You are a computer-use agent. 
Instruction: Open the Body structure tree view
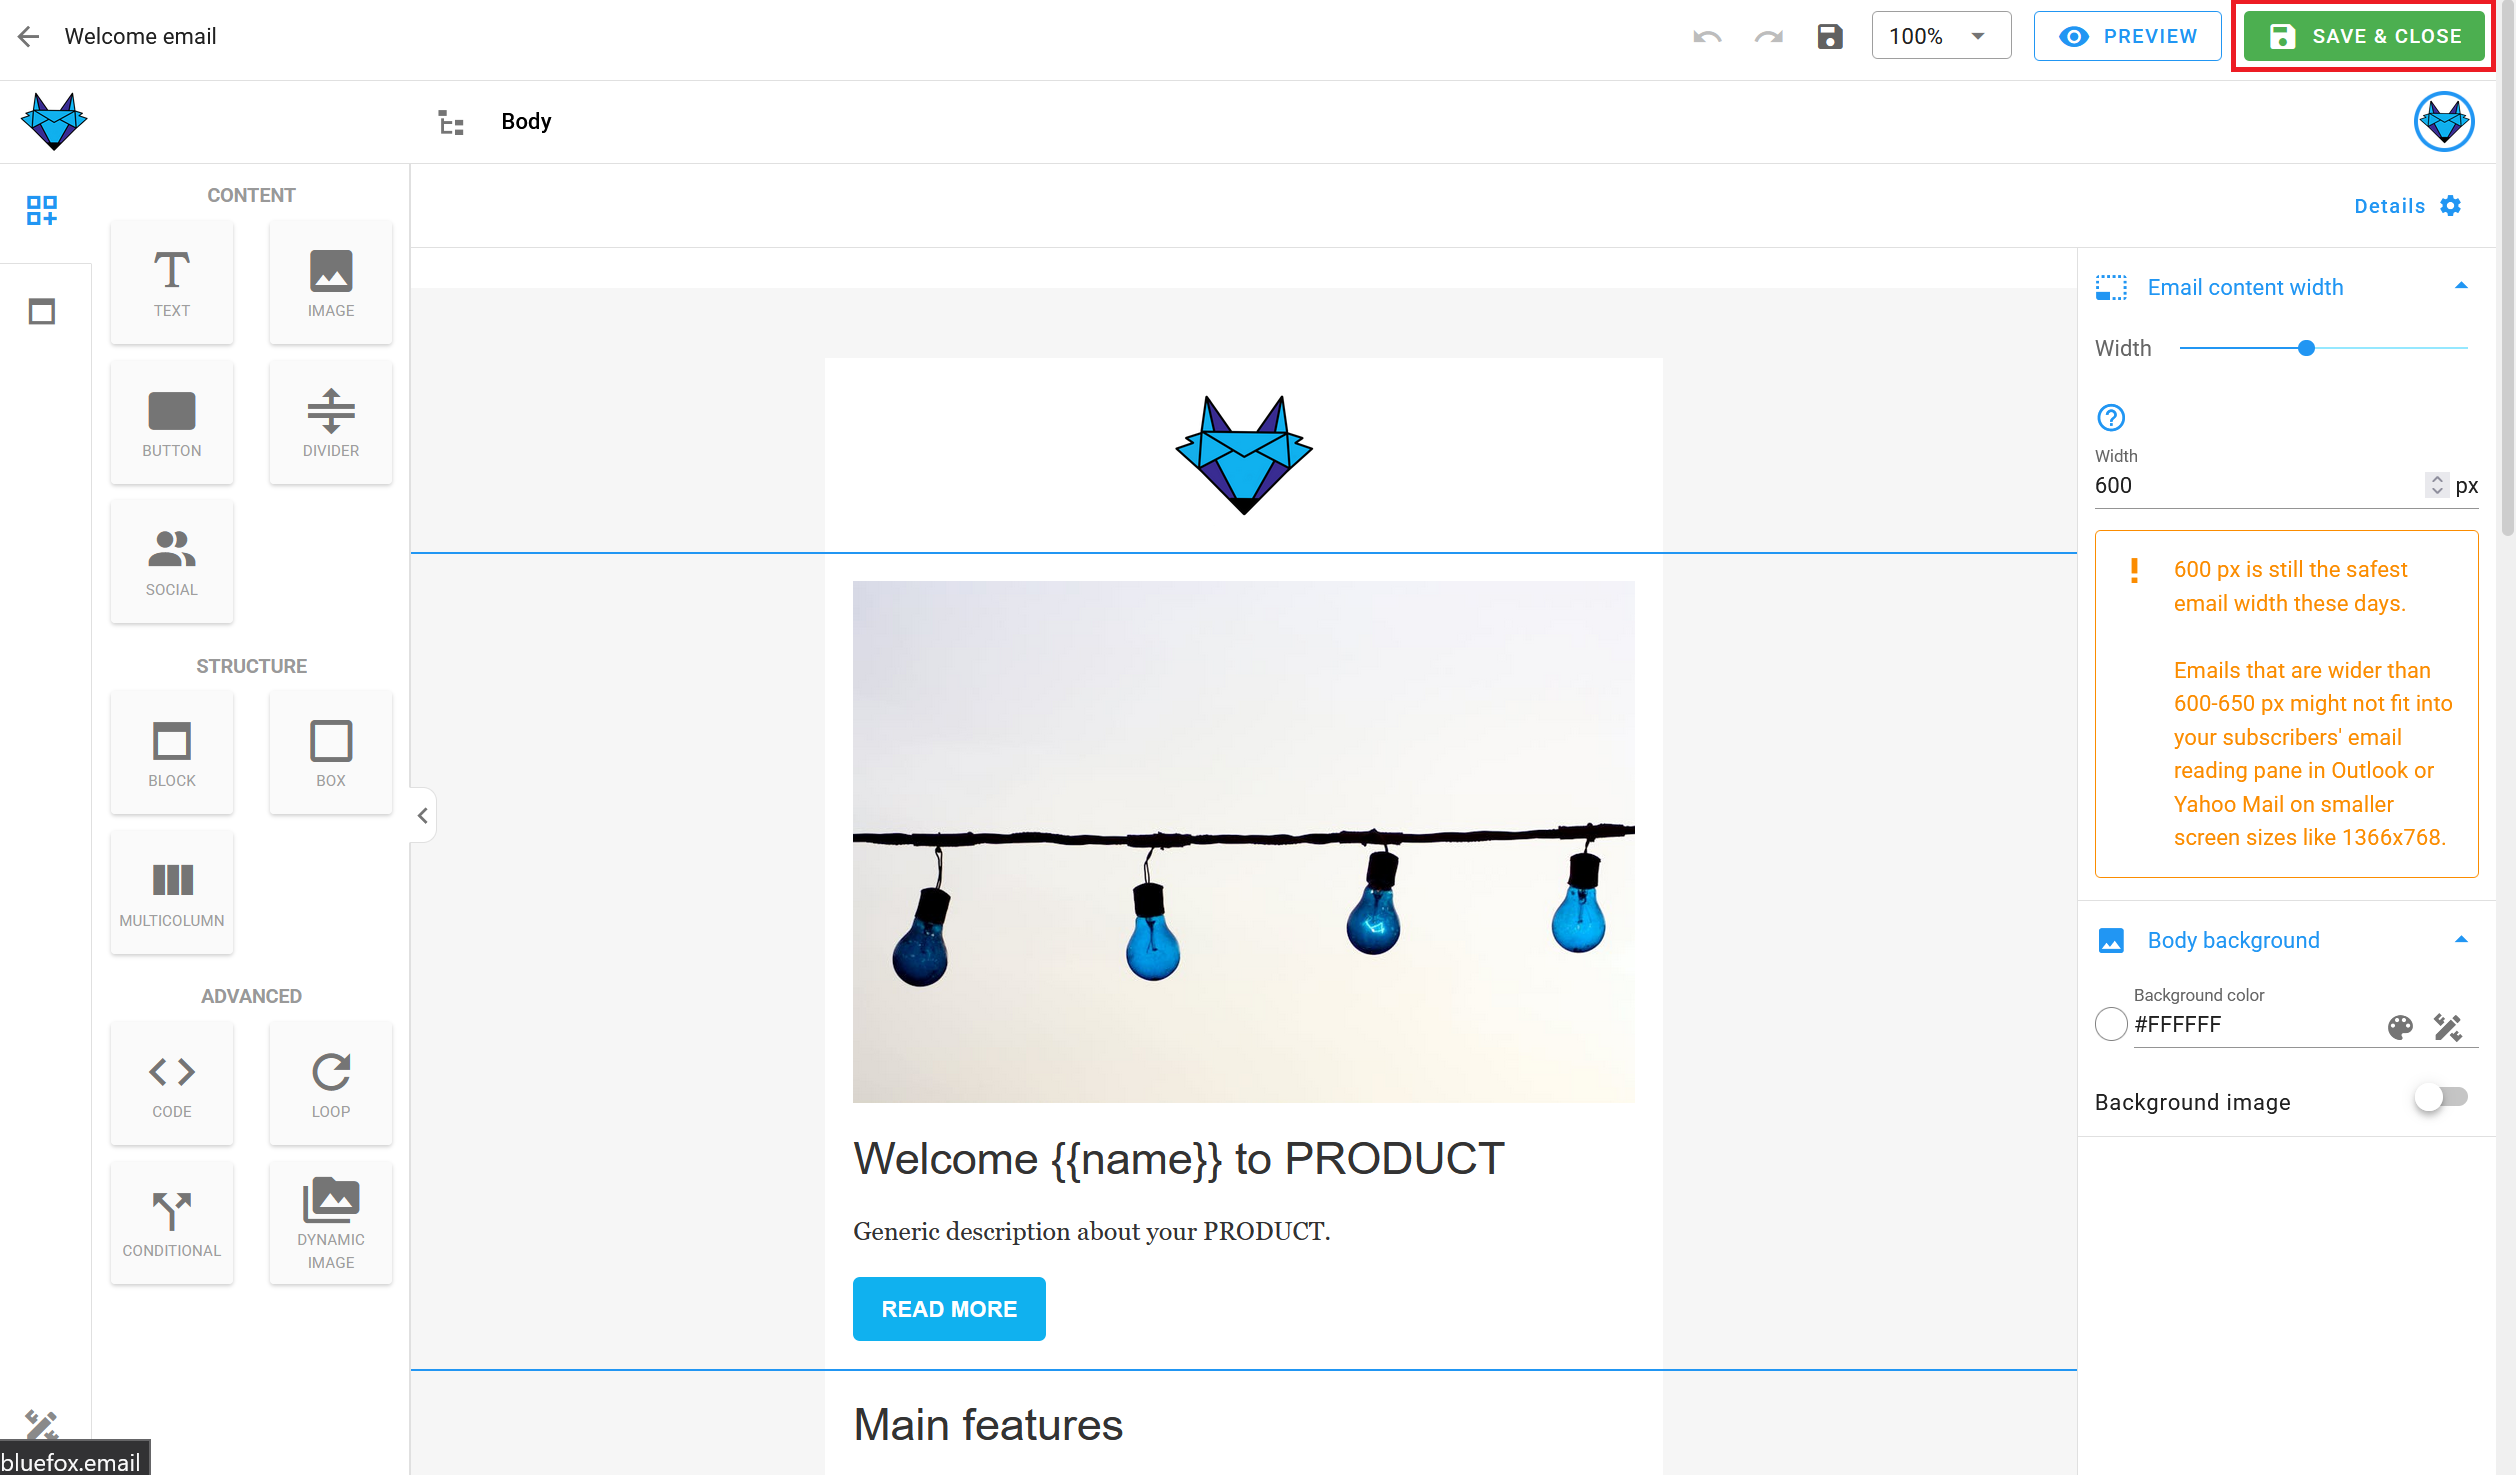click(x=450, y=121)
